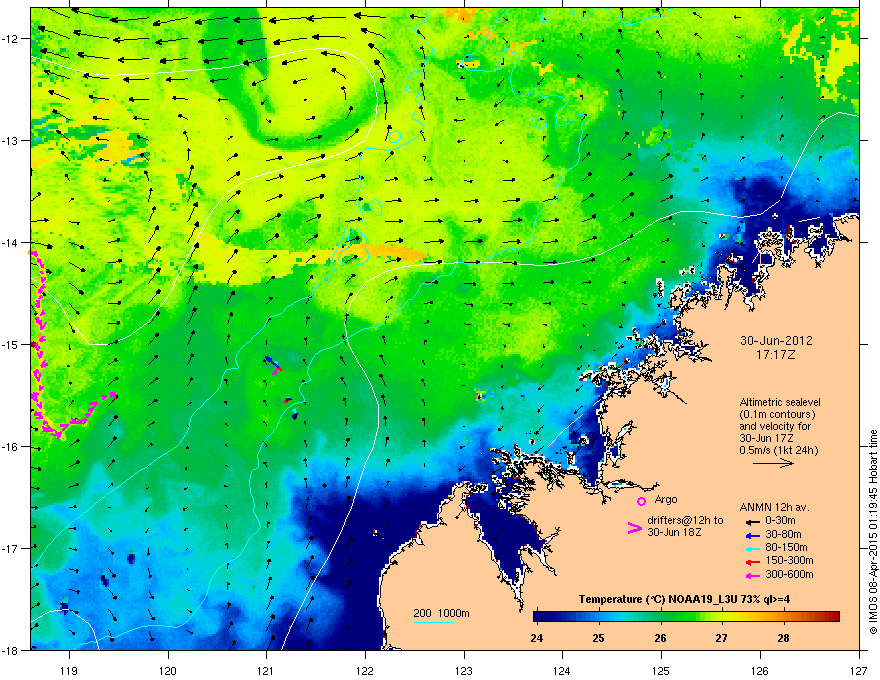This screenshot has width=880, height=680.
Task: Click the green 26°C region of colorbar
Action: (x=661, y=617)
